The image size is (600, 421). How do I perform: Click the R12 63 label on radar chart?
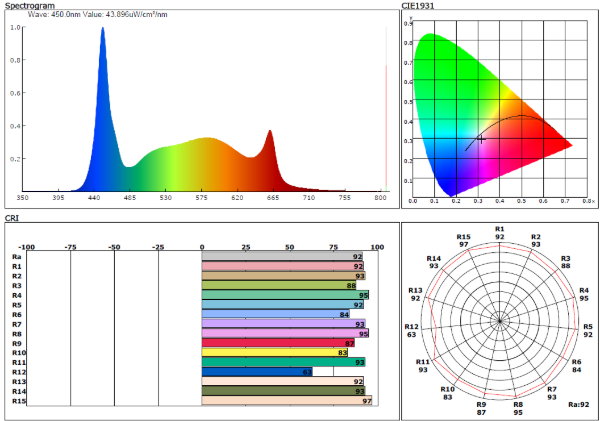(411, 331)
